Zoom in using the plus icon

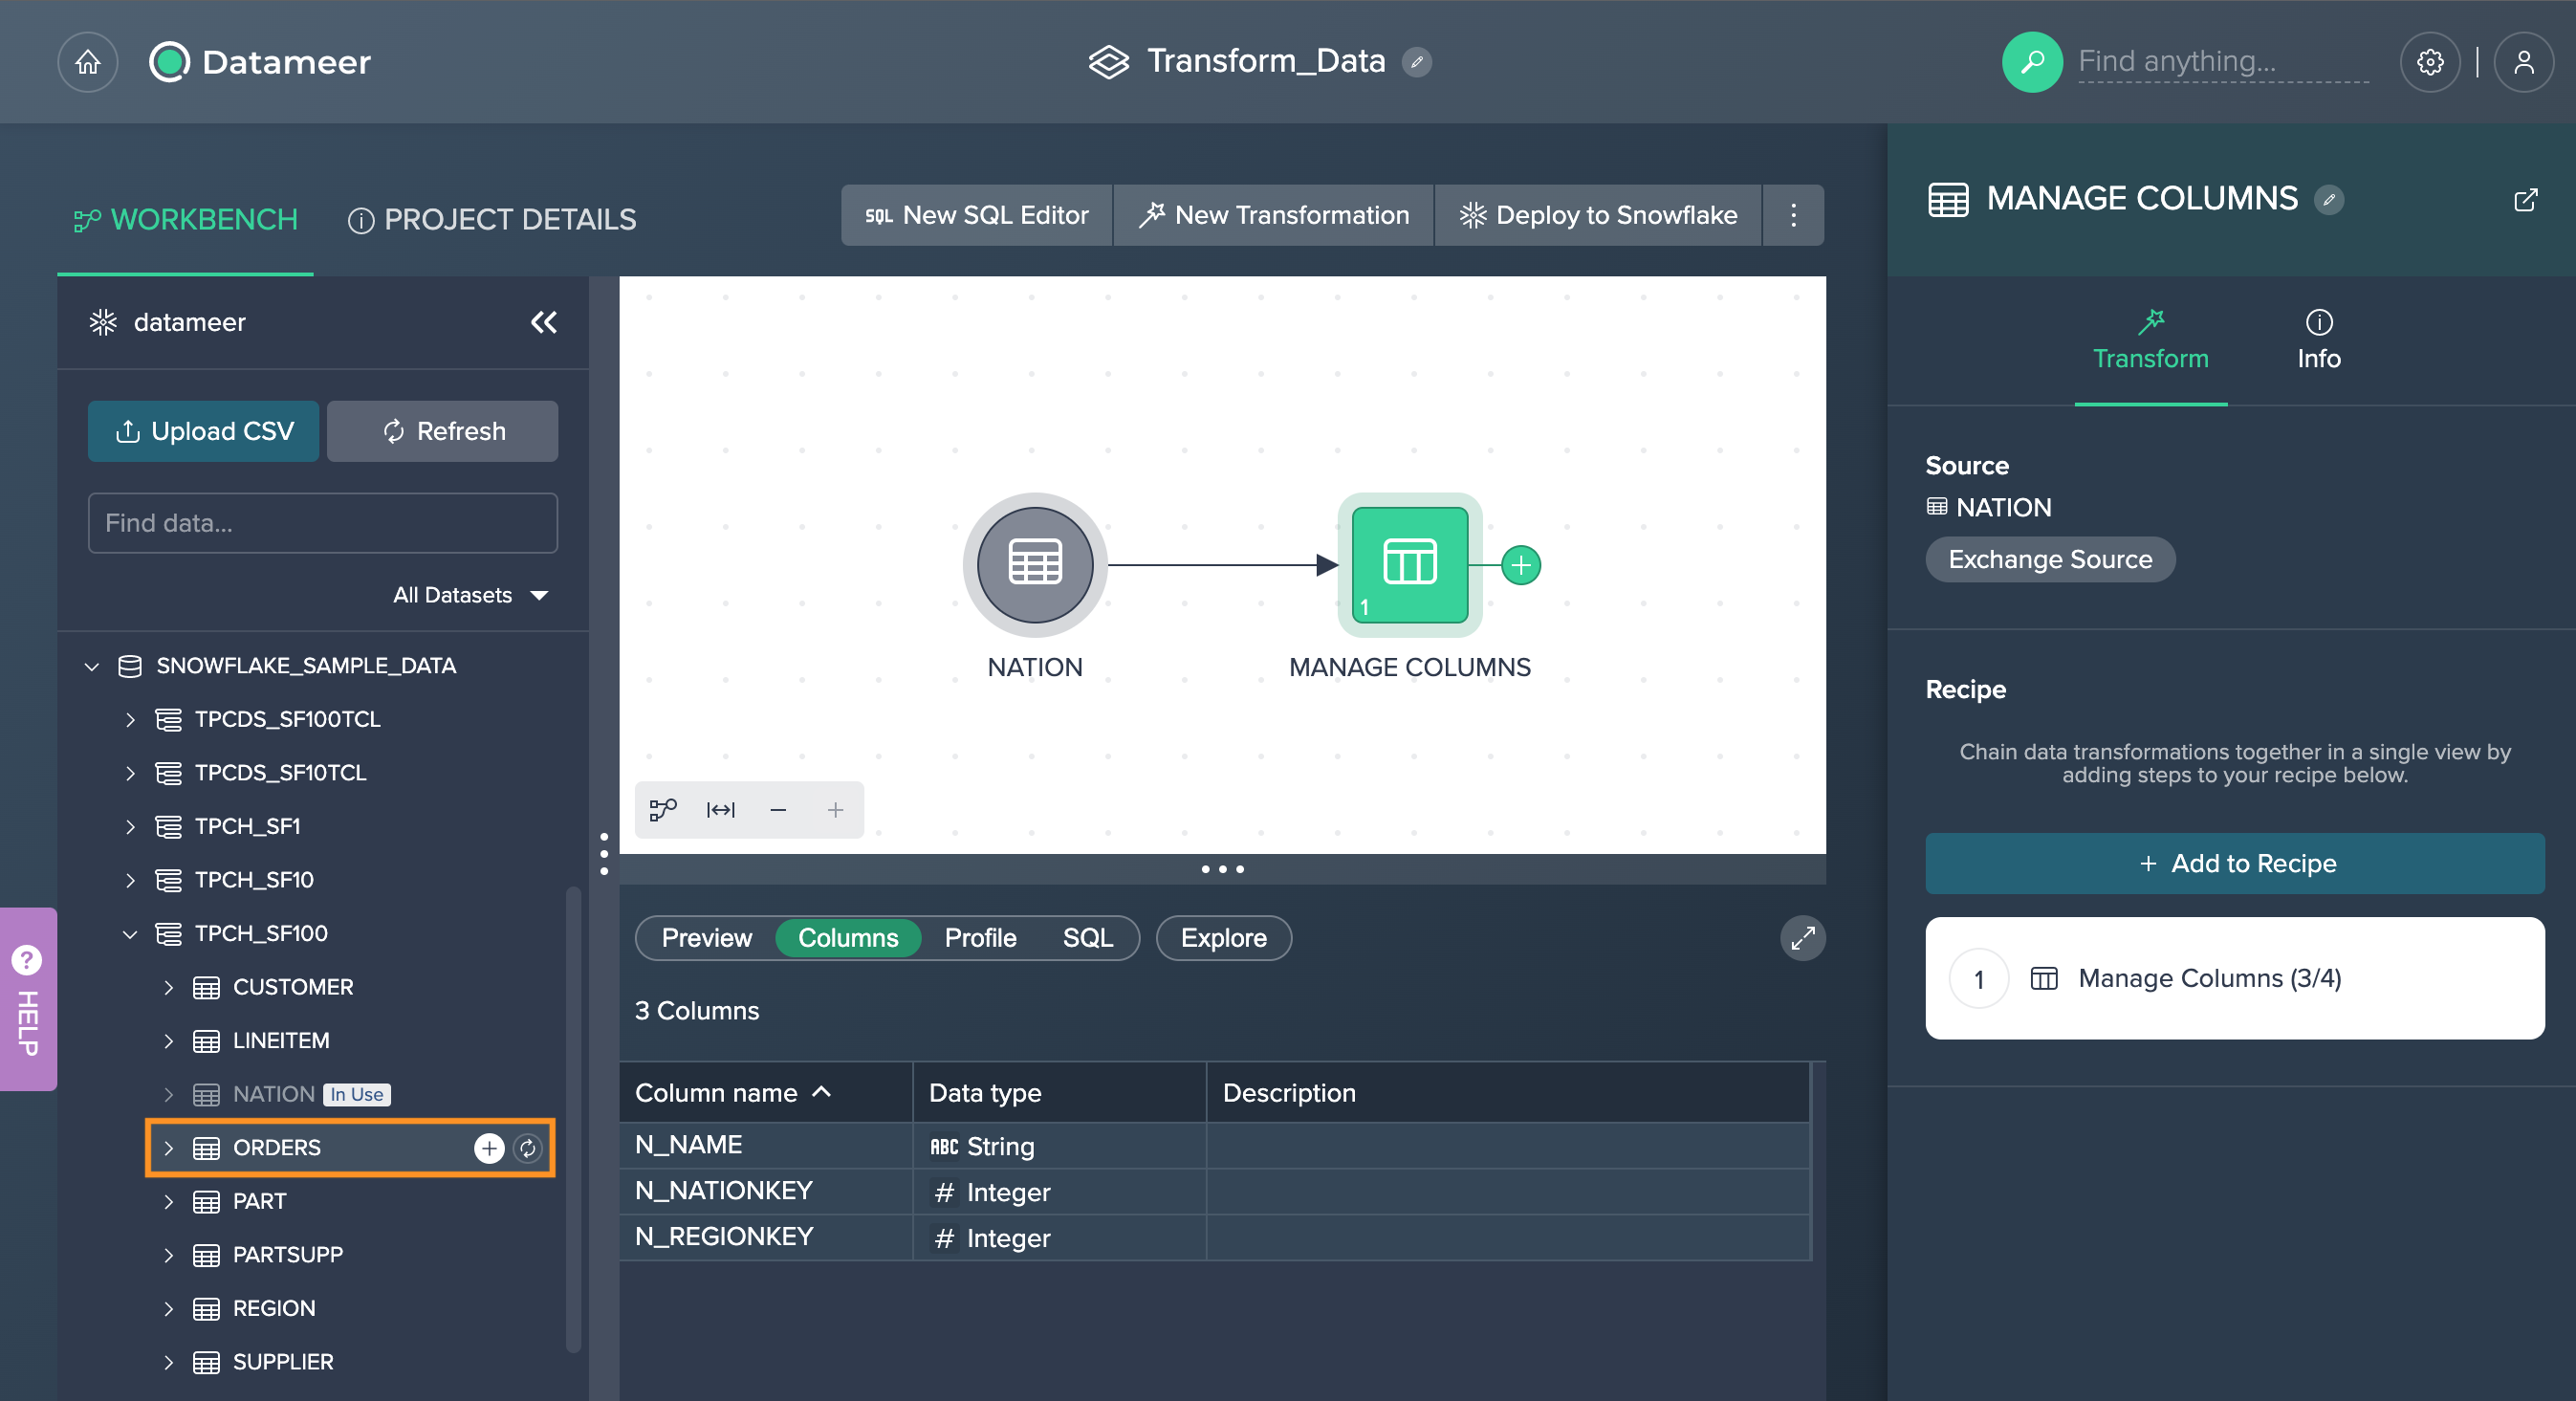[x=835, y=810]
